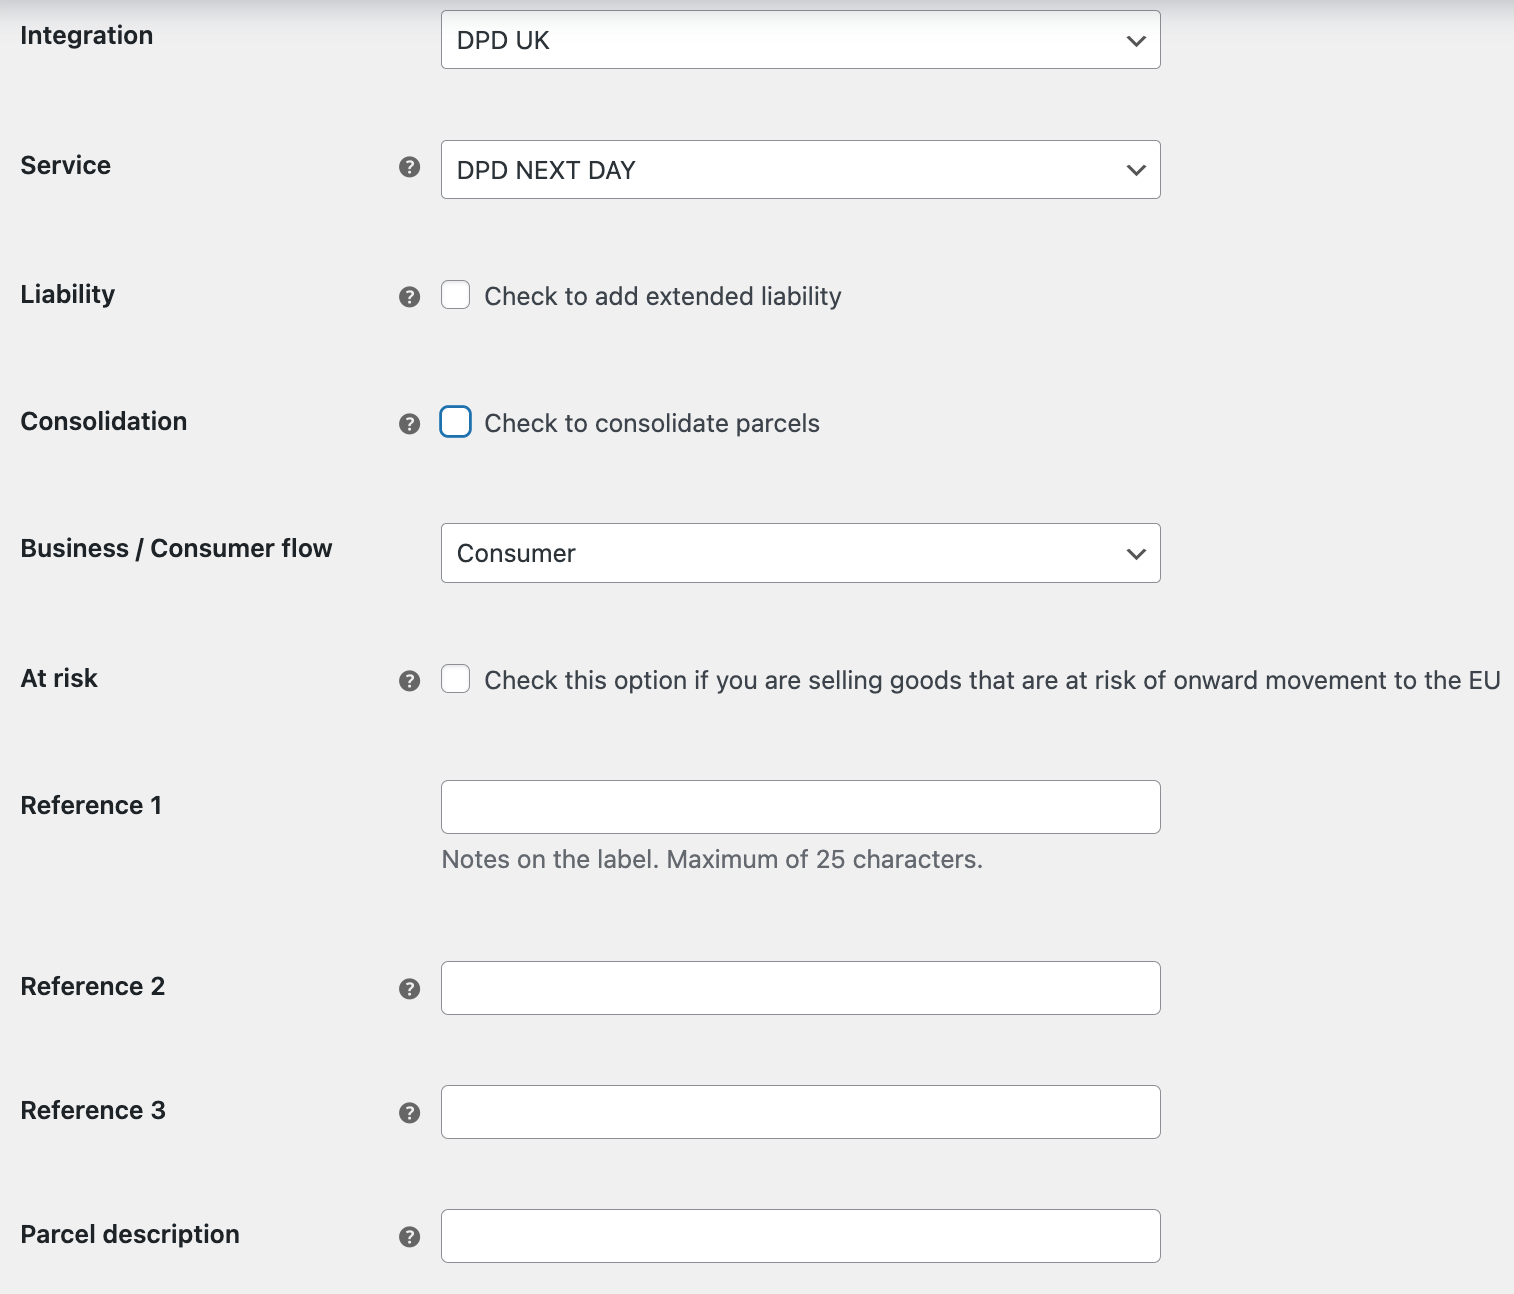Focus the Reference 1 text field
Image resolution: width=1514 pixels, height=1294 pixels.
point(800,807)
